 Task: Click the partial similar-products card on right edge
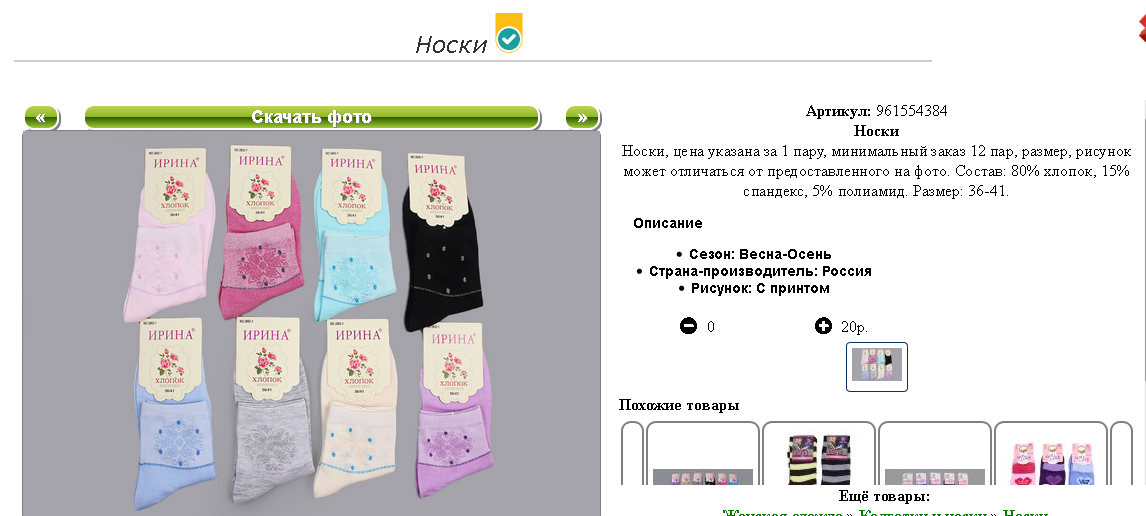[x=1121, y=453]
